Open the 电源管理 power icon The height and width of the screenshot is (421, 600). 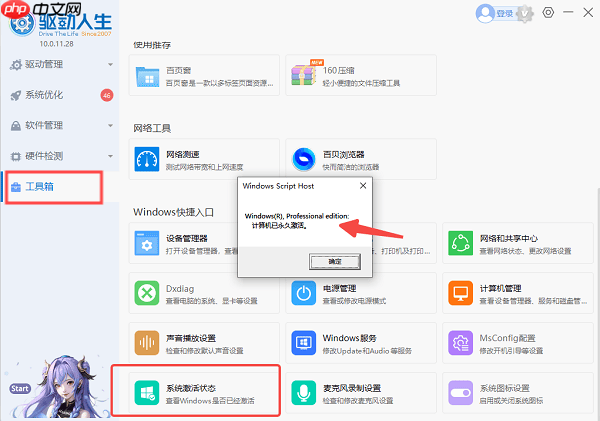tap(304, 293)
